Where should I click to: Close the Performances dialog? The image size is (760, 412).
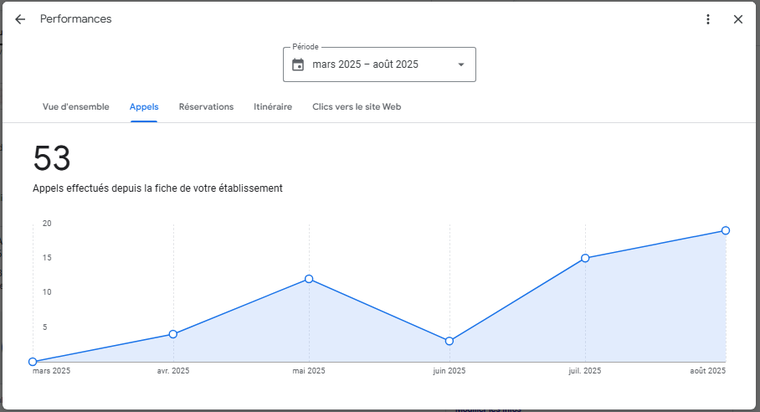click(x=738, y=19)
